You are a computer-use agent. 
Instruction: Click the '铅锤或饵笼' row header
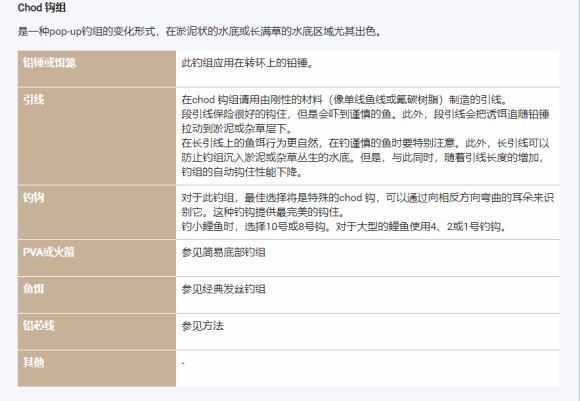coord(97,69)
